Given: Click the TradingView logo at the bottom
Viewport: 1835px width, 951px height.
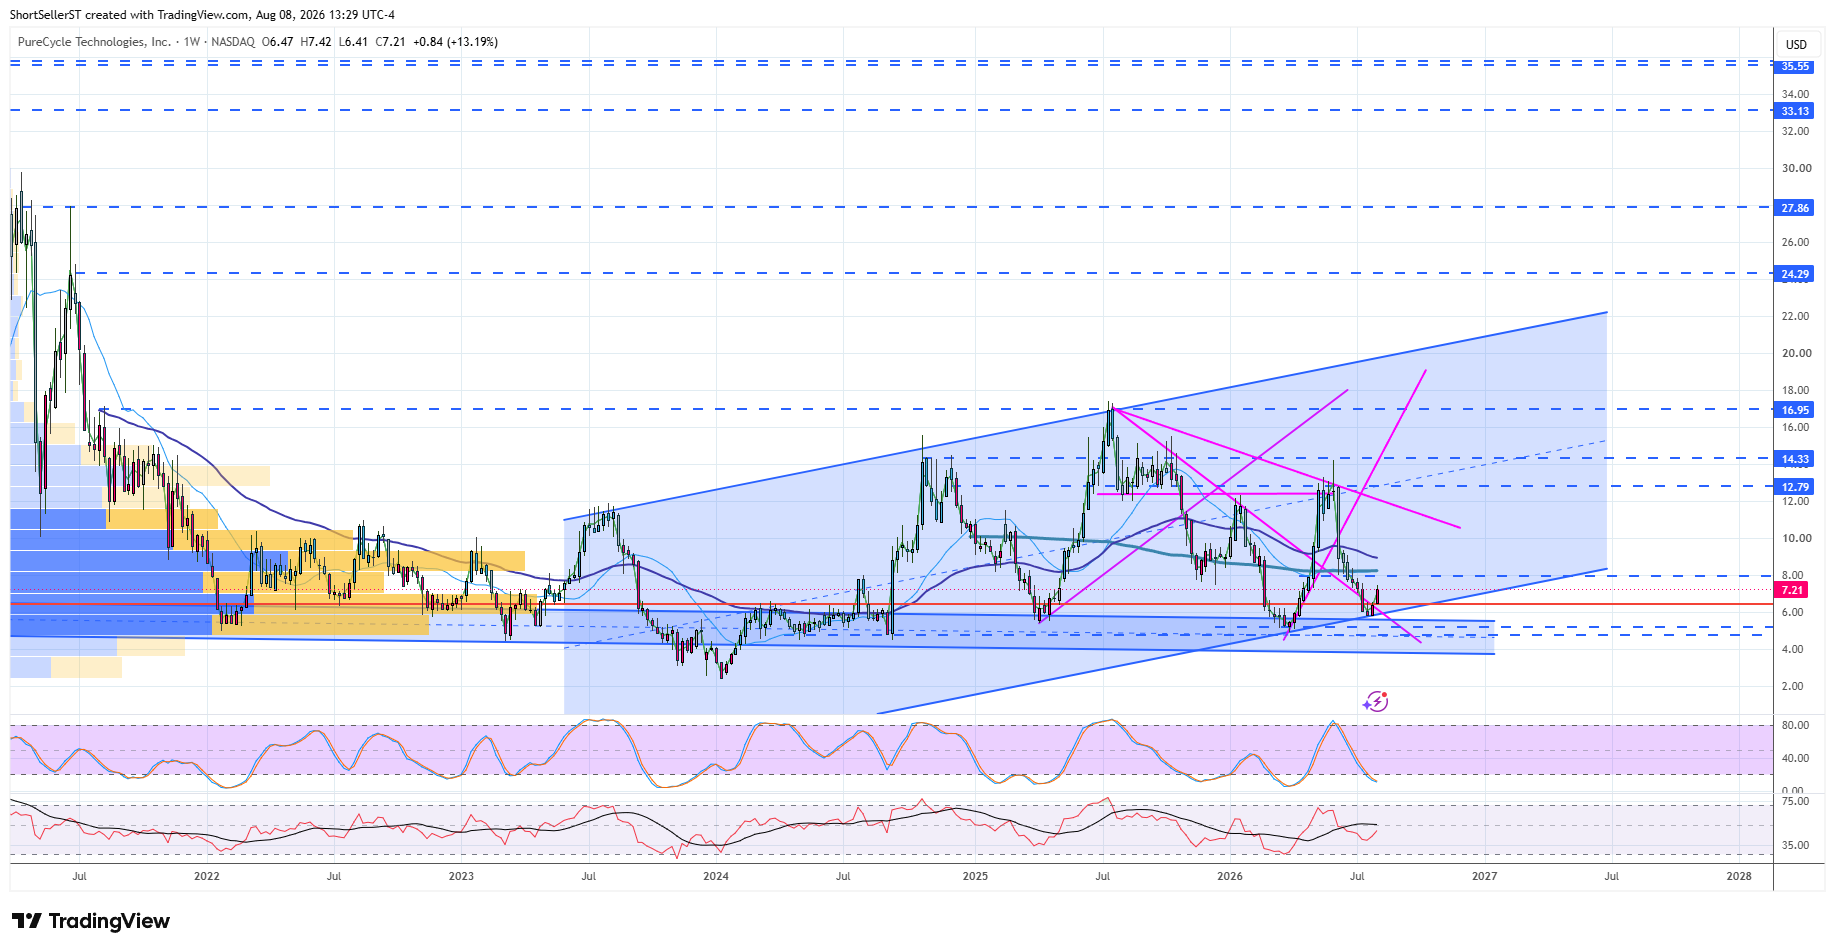Looking at the screenshot, I should point(91,921).
